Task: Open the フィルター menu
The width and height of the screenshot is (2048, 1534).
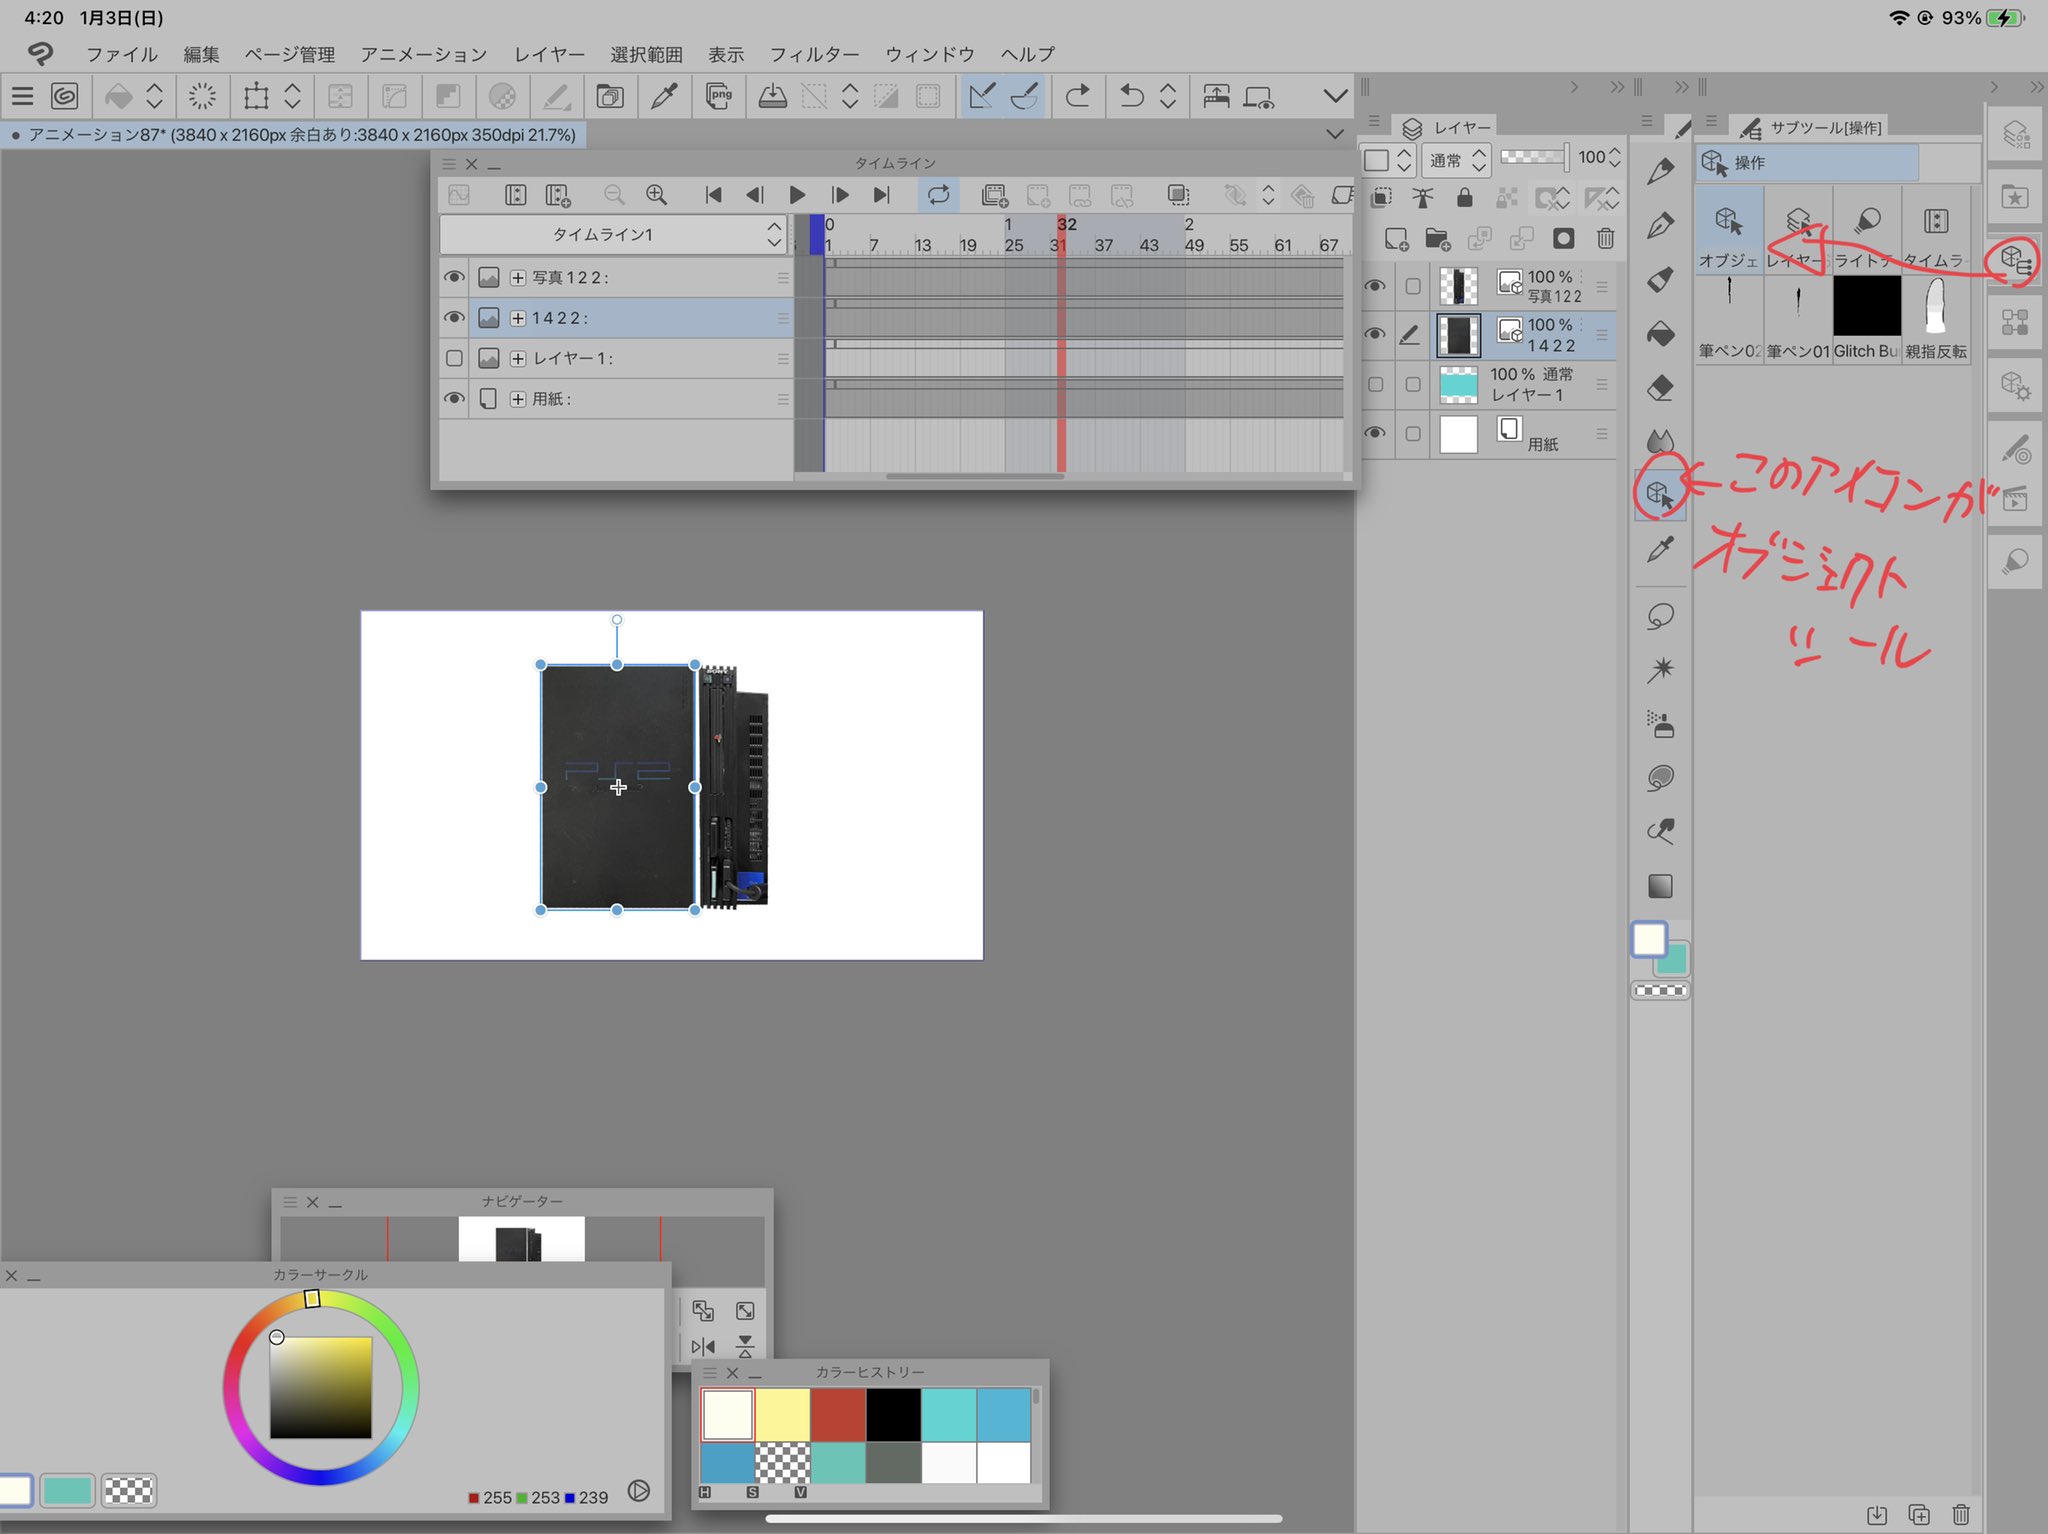Action: click(814, 54)
